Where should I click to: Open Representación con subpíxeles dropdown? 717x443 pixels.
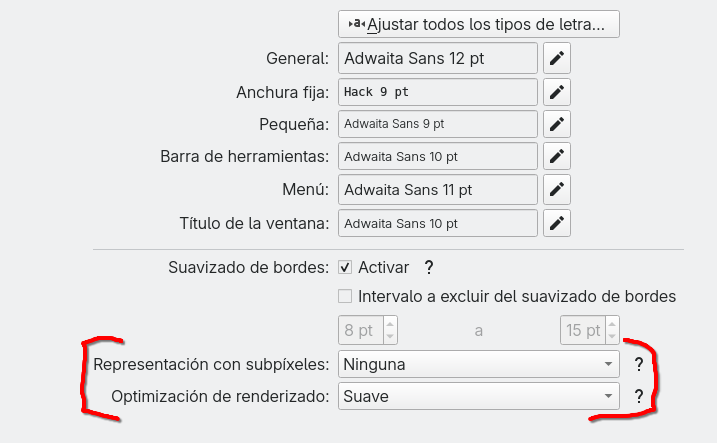pyautogui.click(x=479, y=364)
